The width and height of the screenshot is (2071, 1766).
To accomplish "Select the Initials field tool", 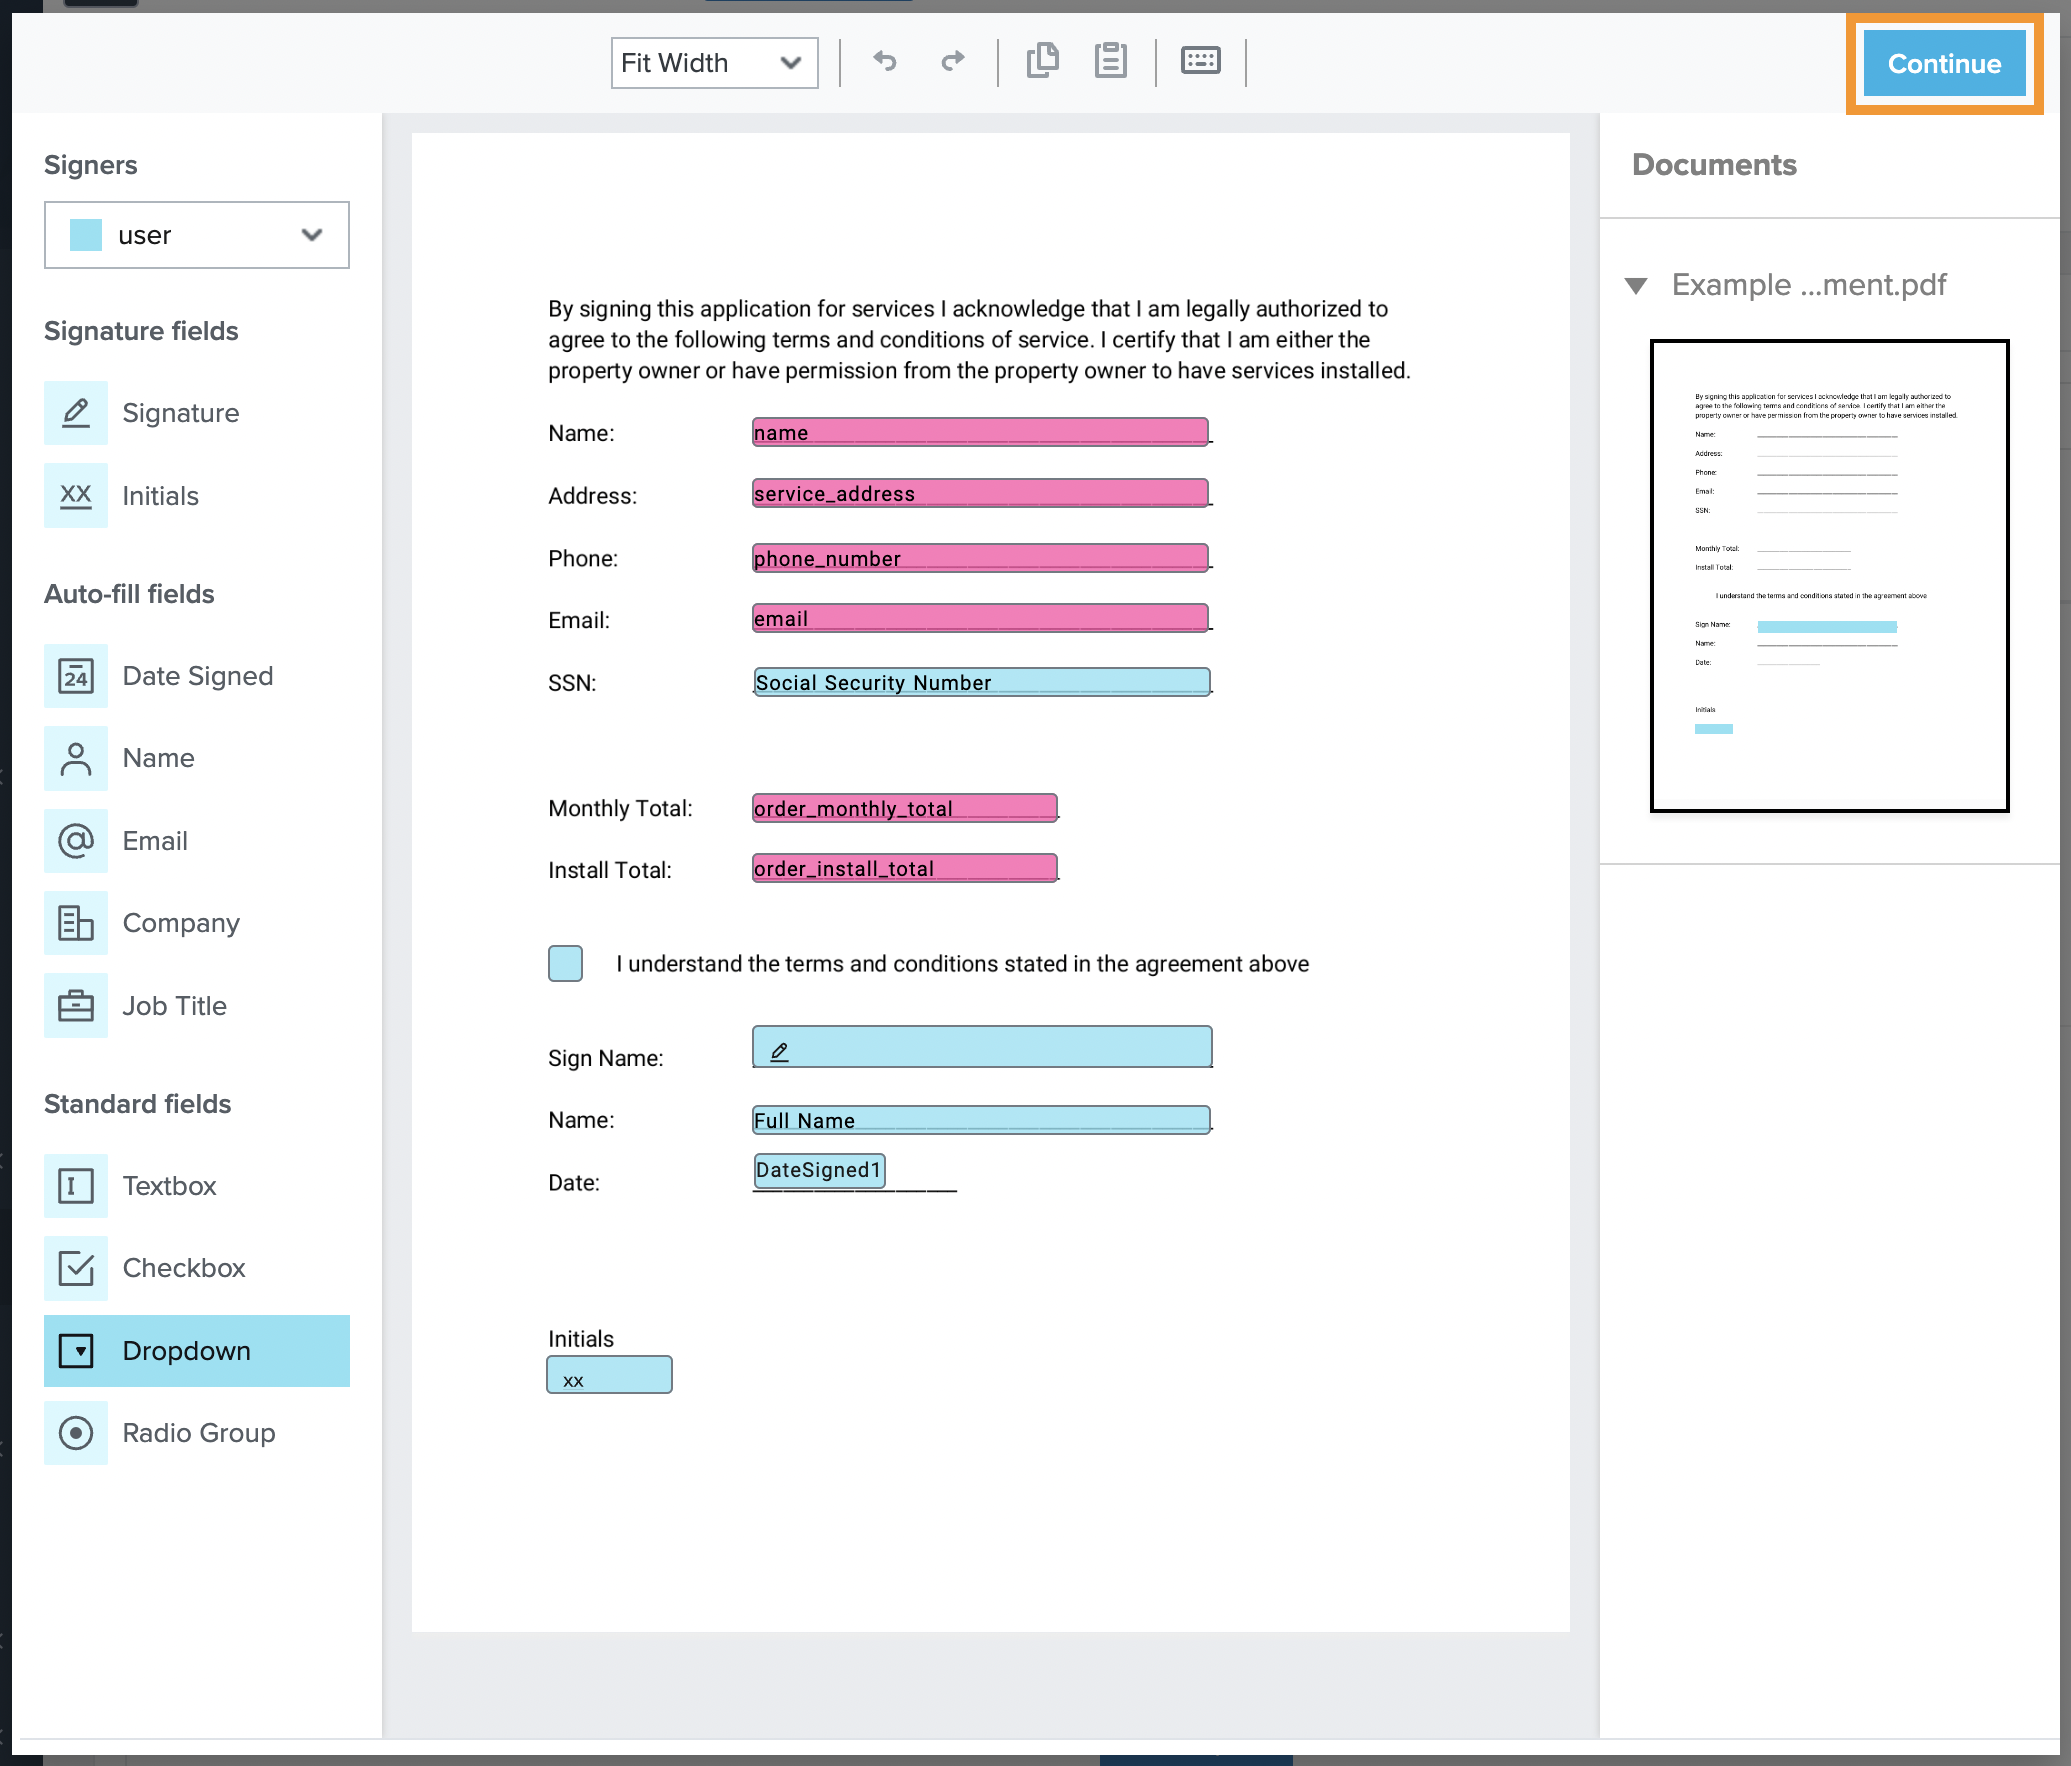I will click(160, 496).
